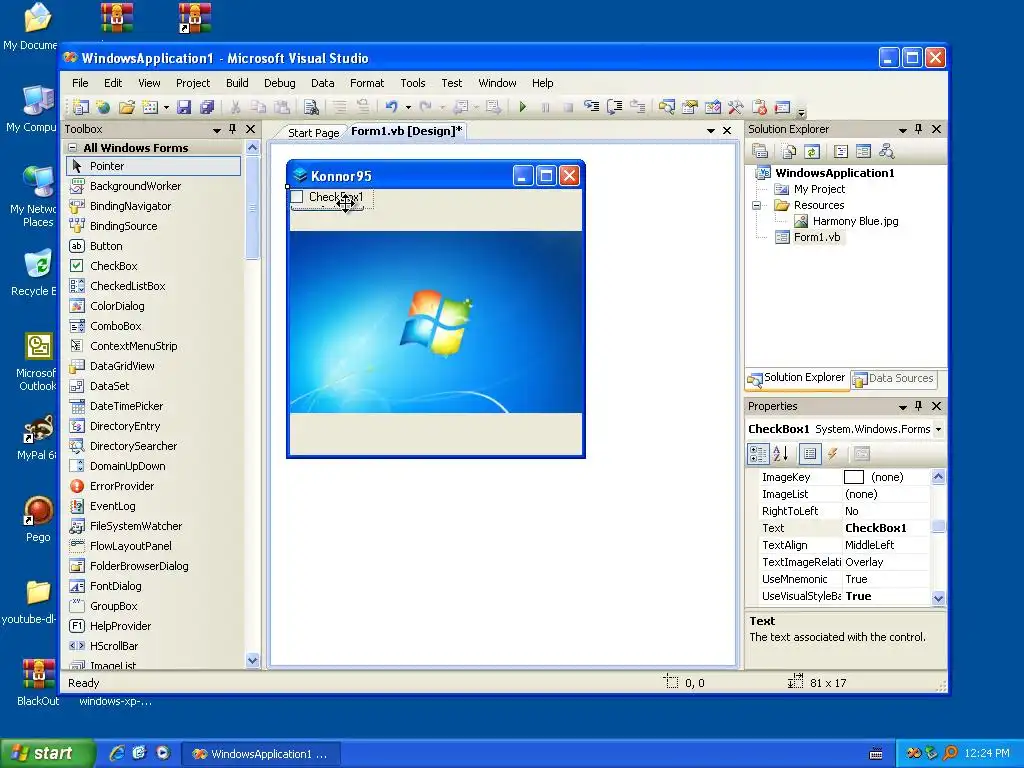This screenshot has height=768, width=1024.
Task: Click the Step Over debug icon
Action: point(615,107)
